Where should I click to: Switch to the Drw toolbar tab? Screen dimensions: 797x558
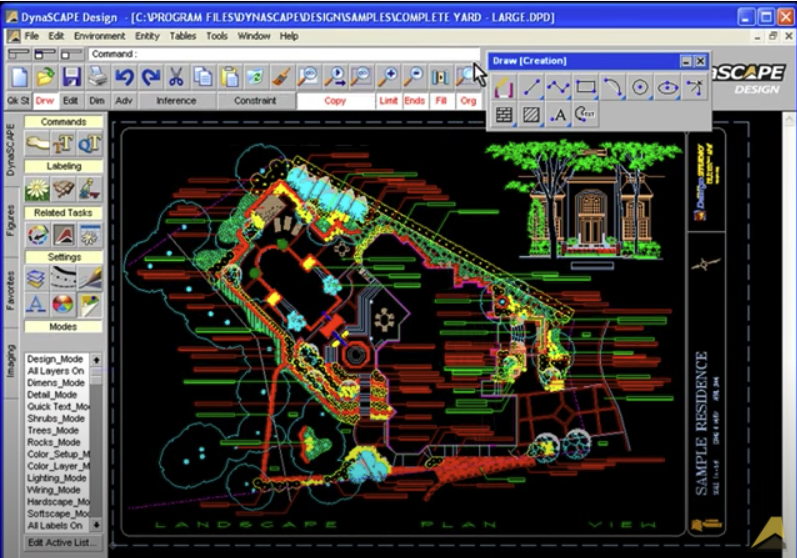pyautogui.click(x=45, y=101)
